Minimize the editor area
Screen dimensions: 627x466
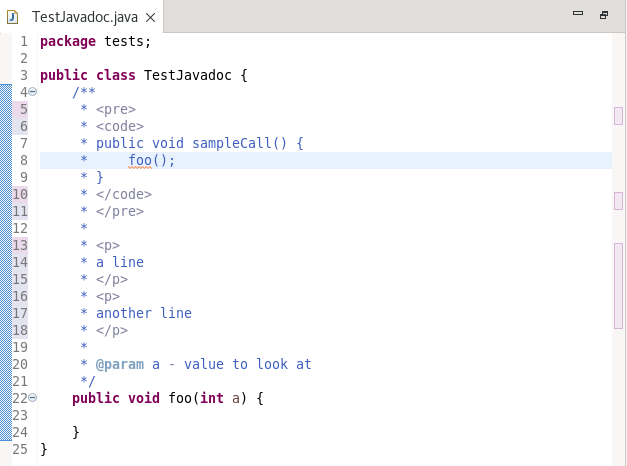coord(578,13)
